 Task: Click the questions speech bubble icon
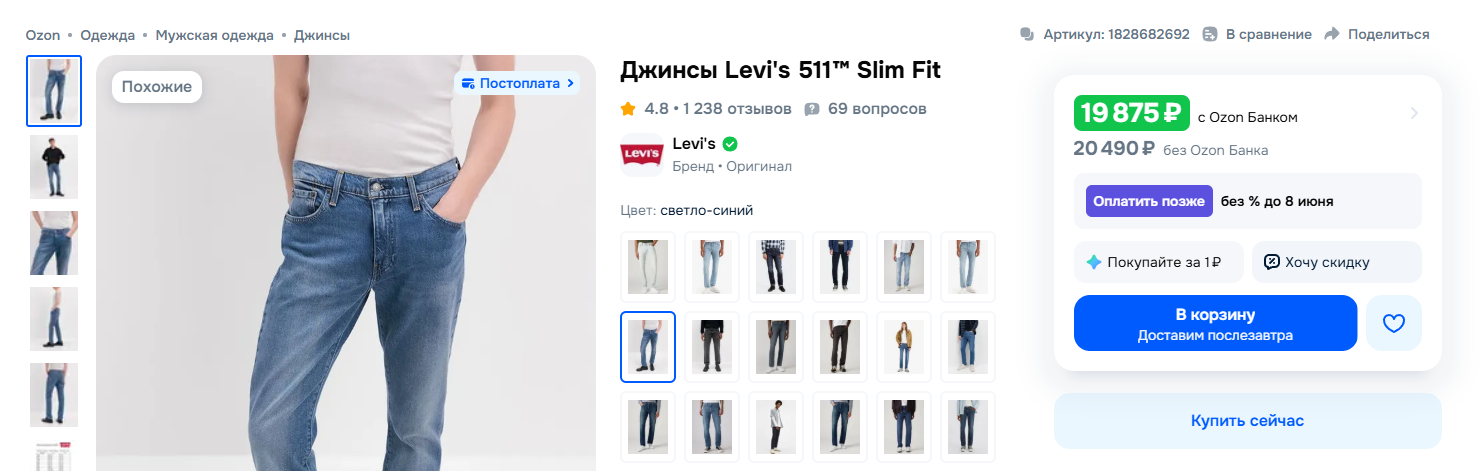click(x=812, y=108)
